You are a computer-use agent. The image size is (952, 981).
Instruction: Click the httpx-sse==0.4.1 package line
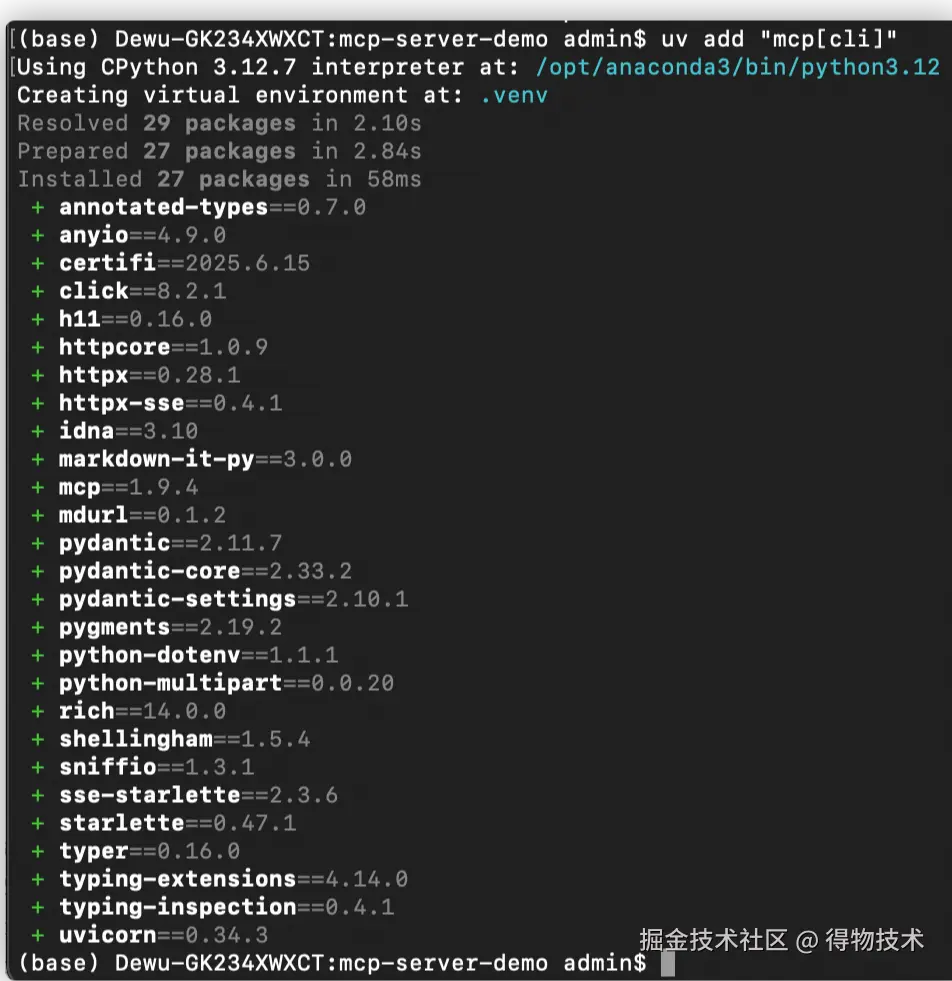(170, 404)
